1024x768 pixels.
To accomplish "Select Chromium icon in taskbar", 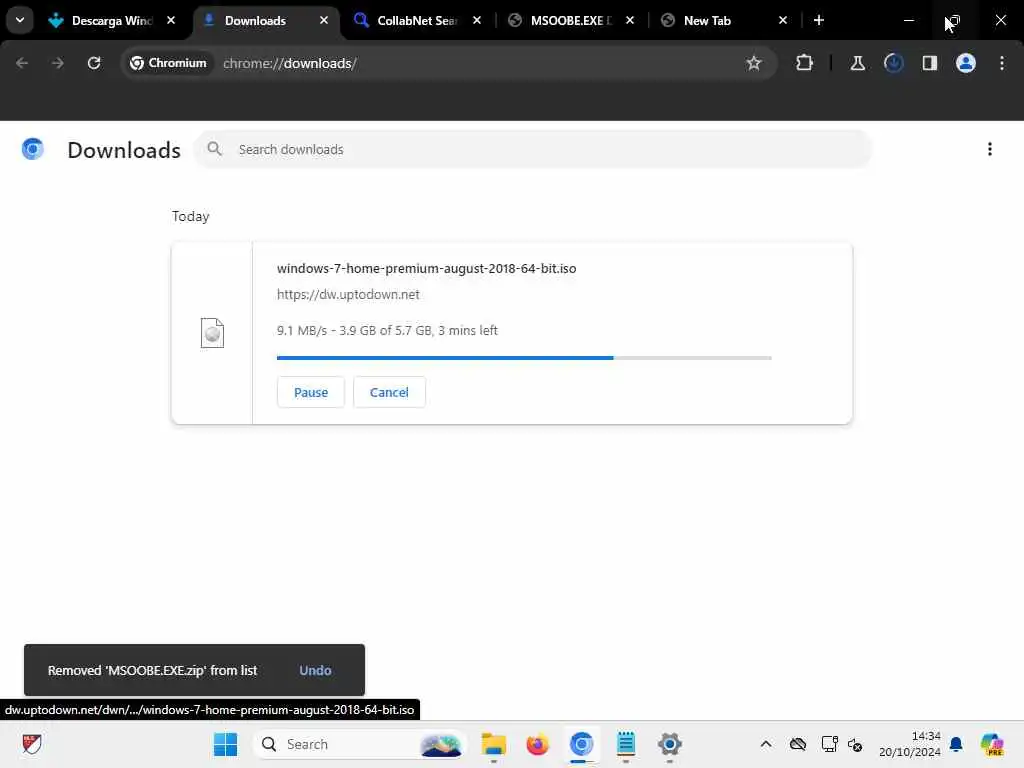I will [581, 744].
